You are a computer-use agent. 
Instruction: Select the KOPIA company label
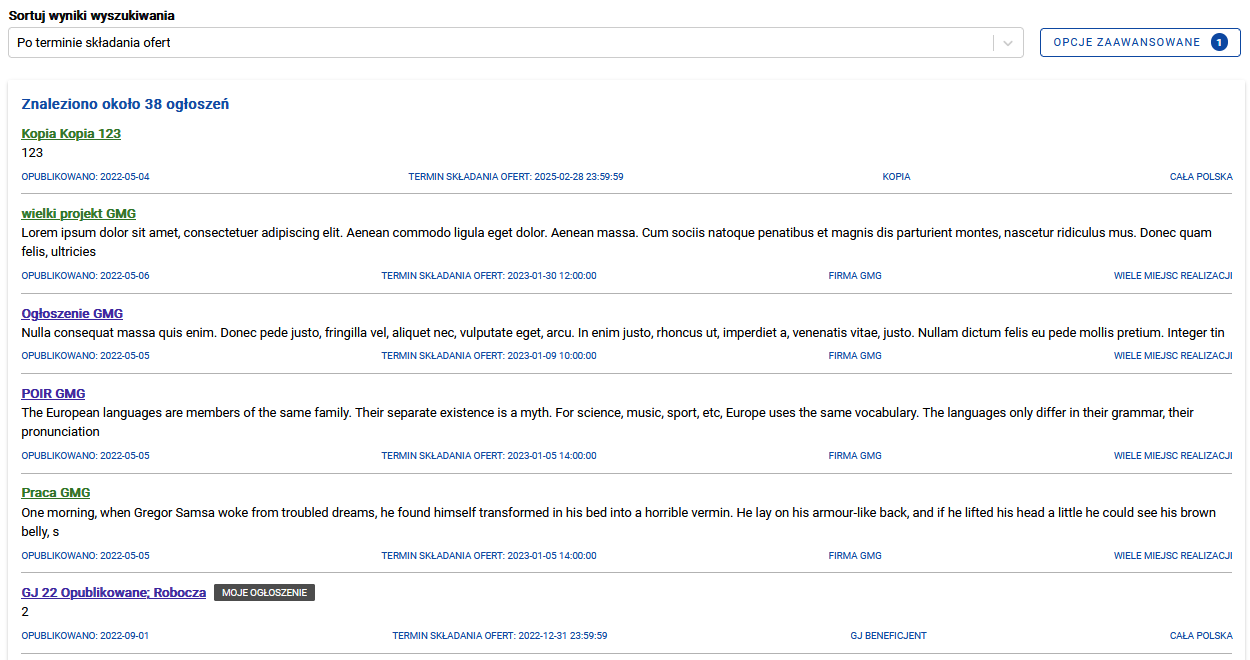click(x=896, y=177)
